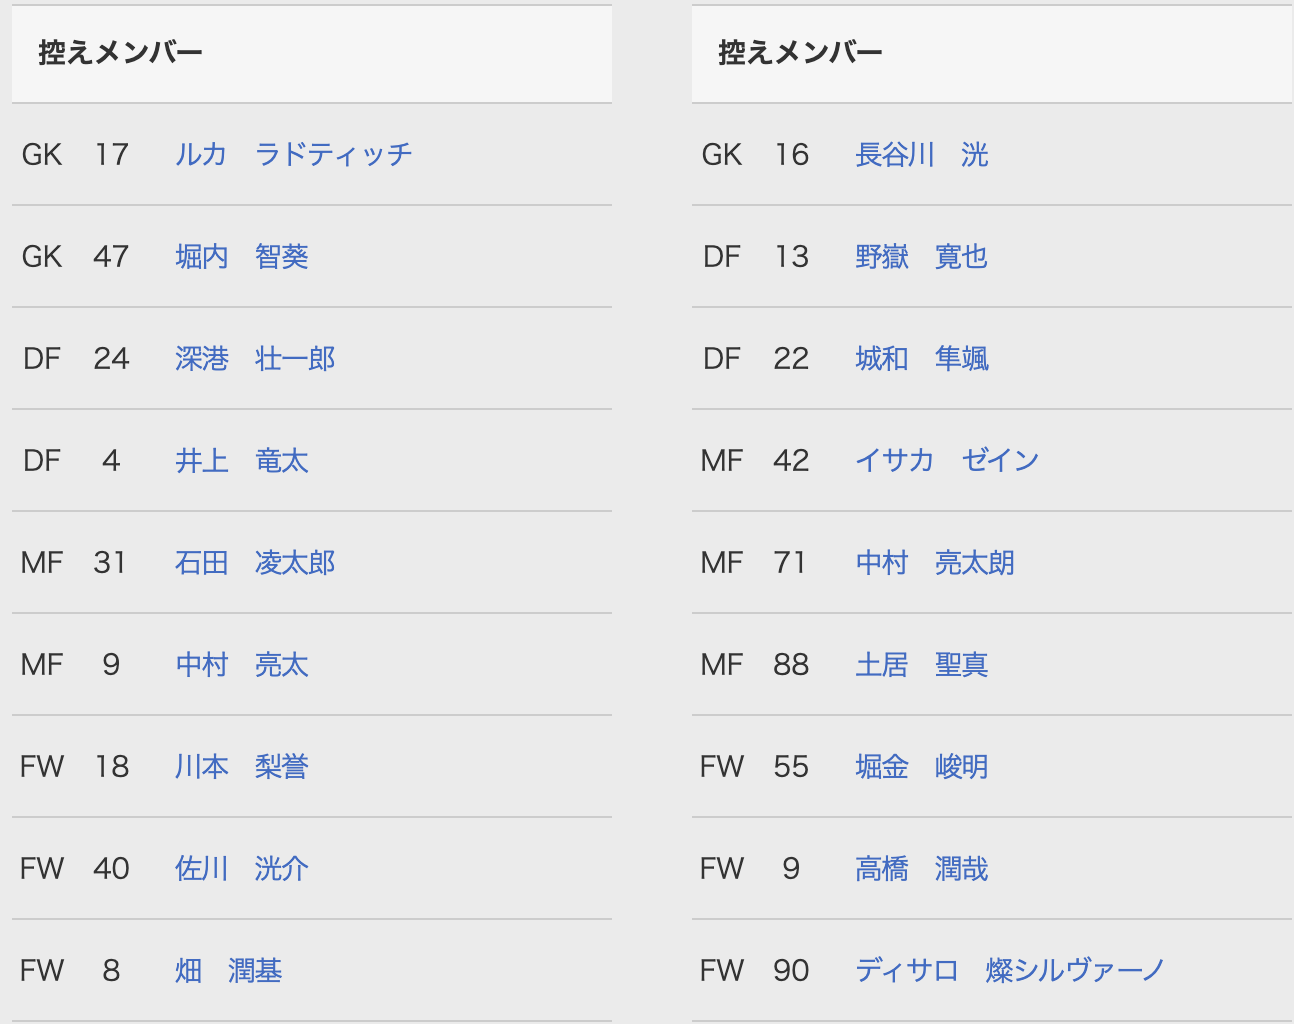1294x1024 pixels.
Task: Open 川本 梨誉 player page
Action: pyautogui.click(x=242, y=767)
